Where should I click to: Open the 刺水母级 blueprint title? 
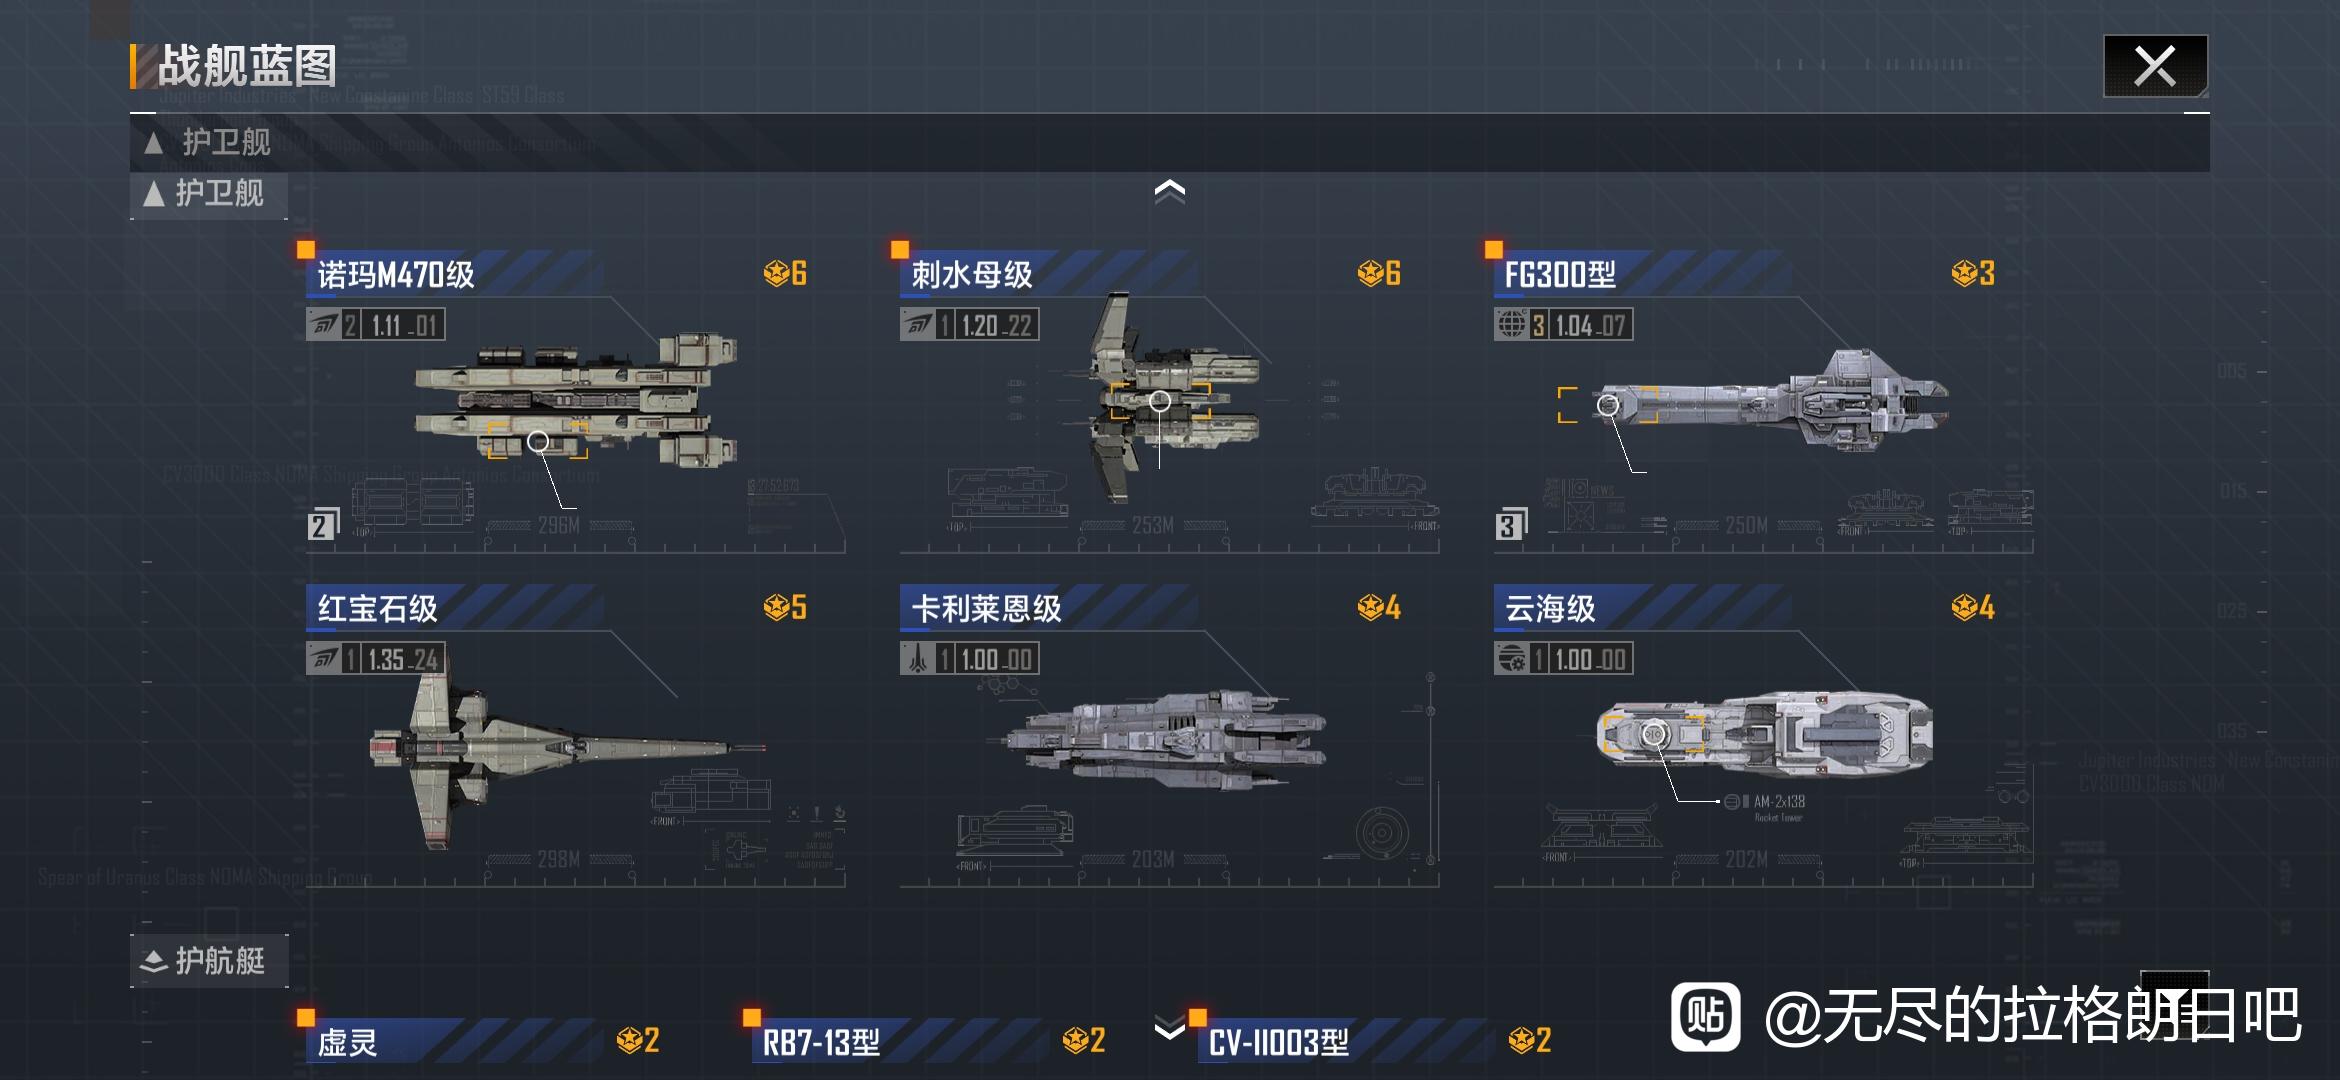pyautogui.click(x=972, y=275)
